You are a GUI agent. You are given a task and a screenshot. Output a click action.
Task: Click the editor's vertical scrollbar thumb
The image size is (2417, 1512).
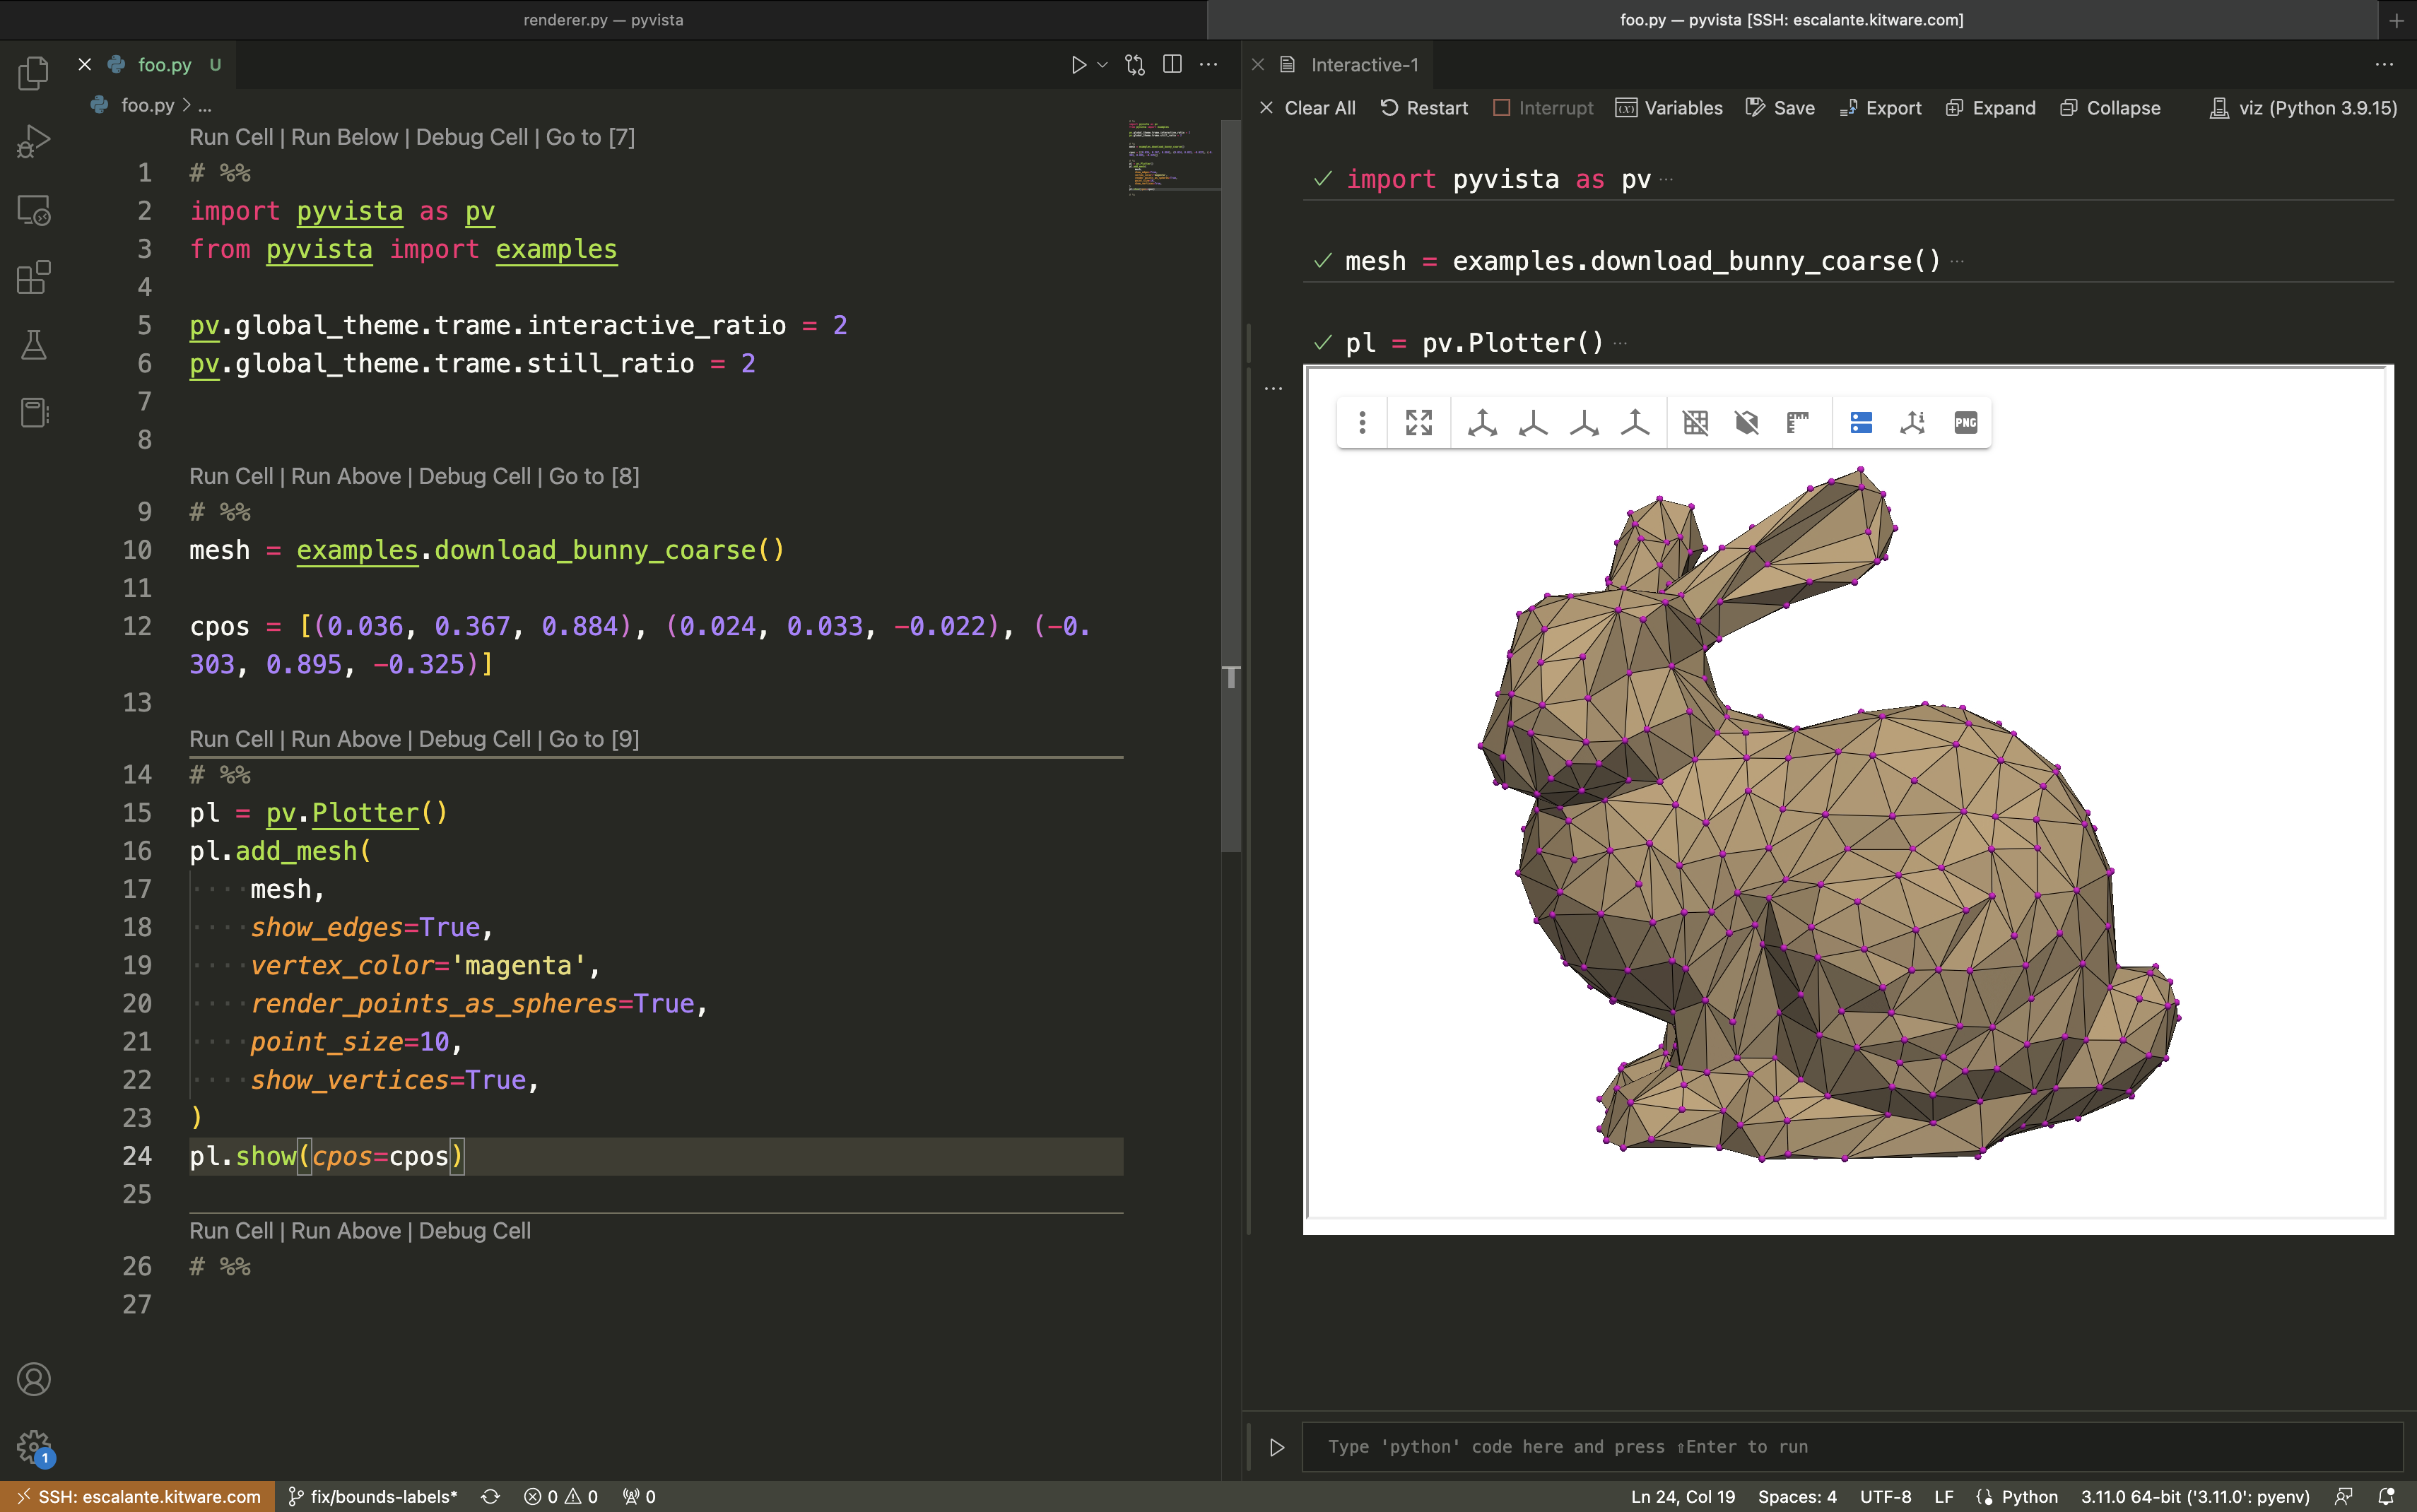coord(1231,486)
